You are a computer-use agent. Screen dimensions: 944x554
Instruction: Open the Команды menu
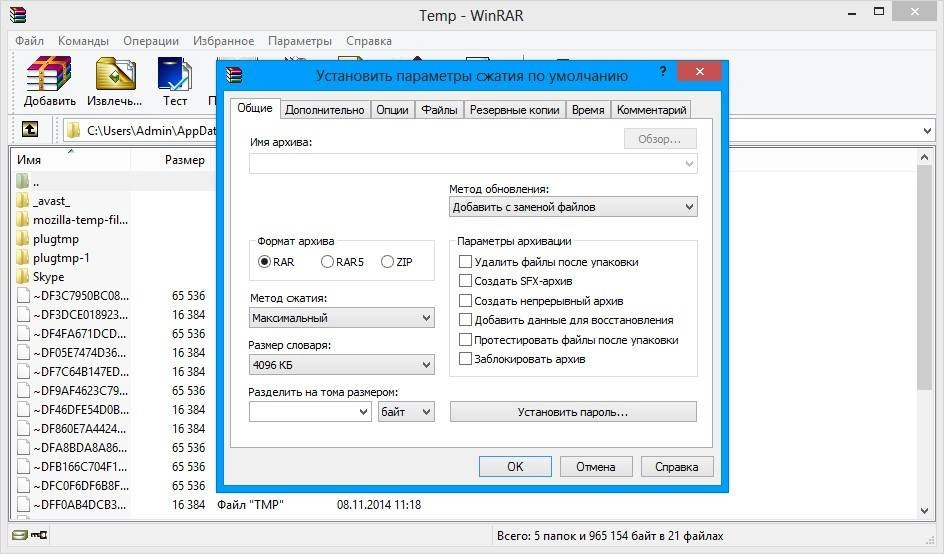[x=83, y=41]
